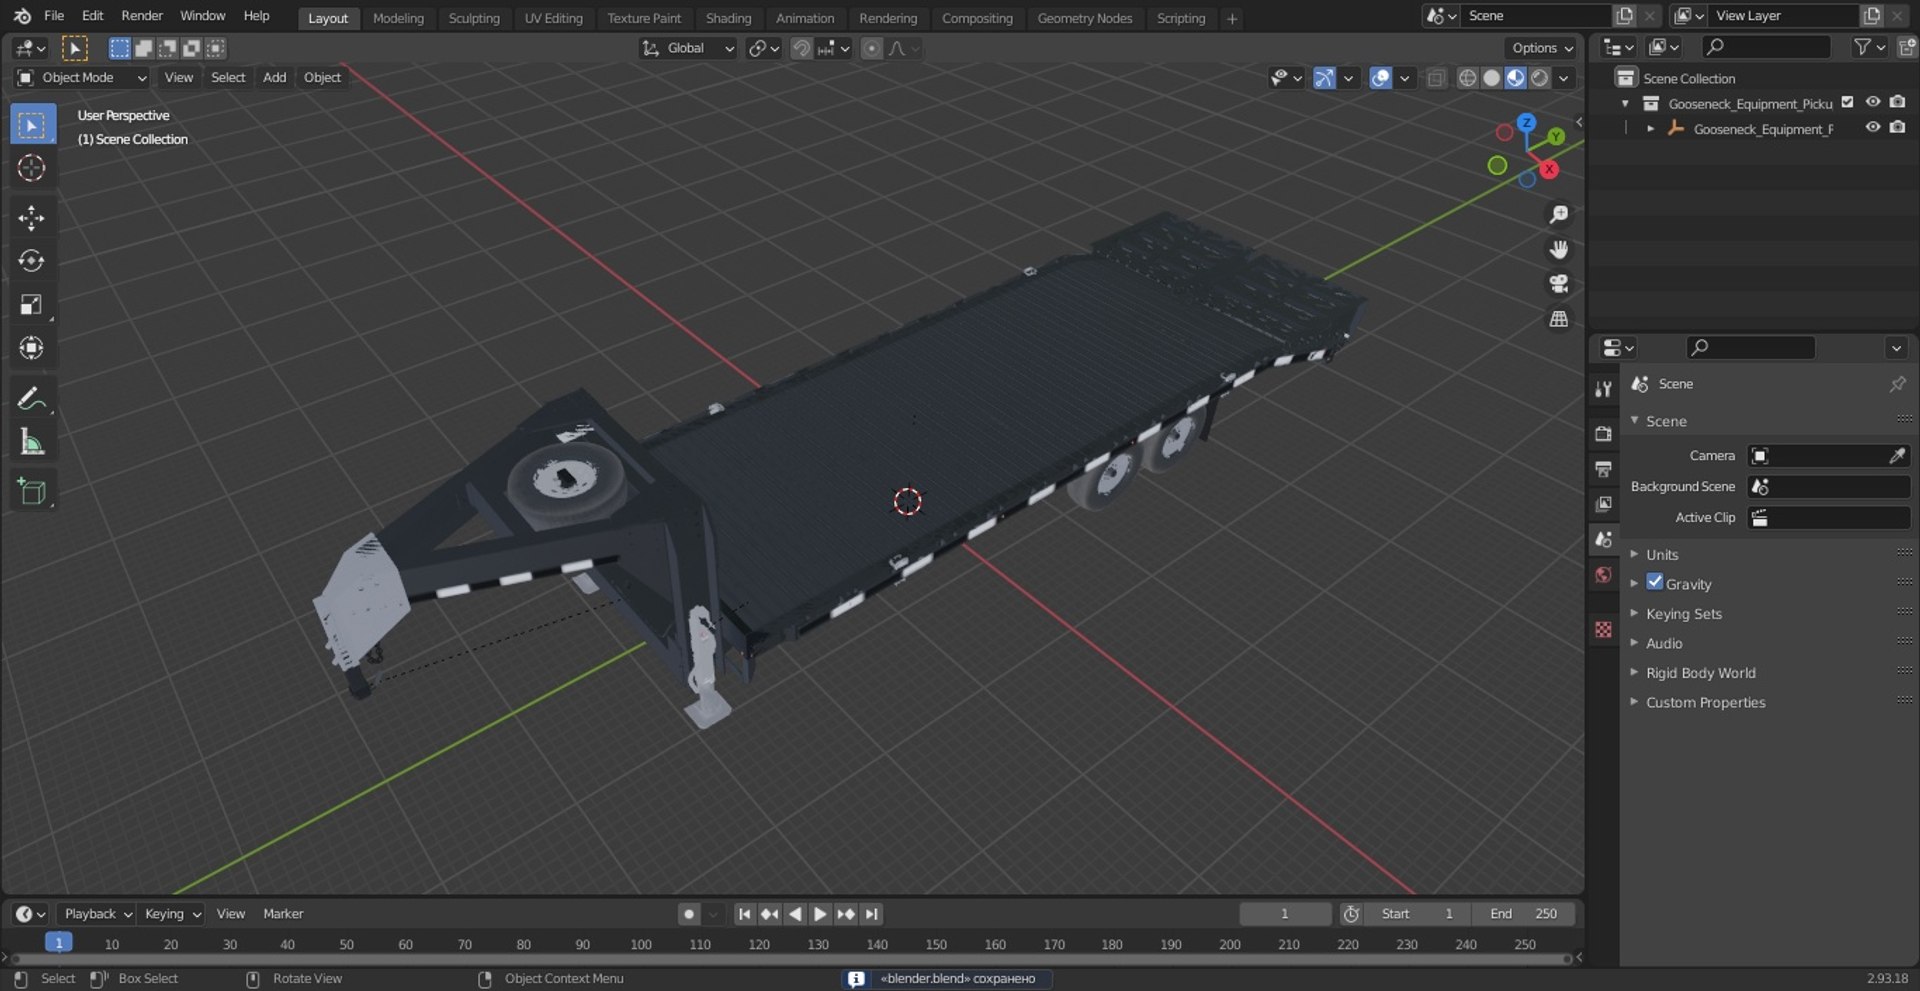
Task: Open the Options dropdown
Action: tap(1542, 48)
